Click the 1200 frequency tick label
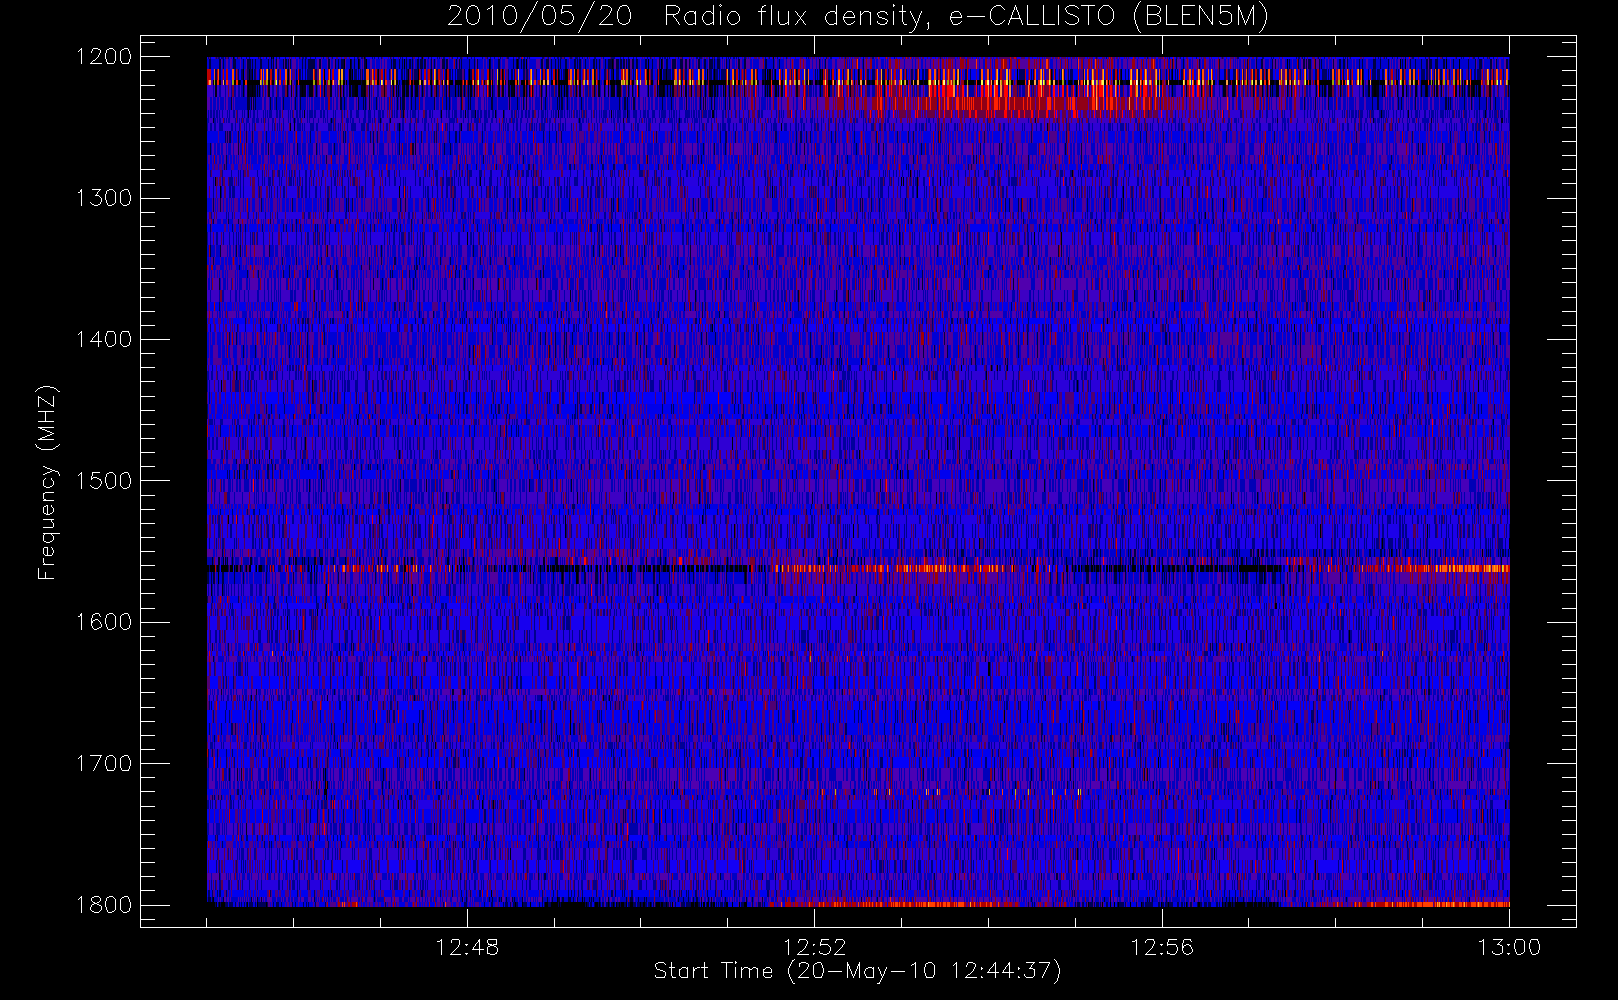Image resolution: width=1618 pixels, height=1000 pixels. click(104, 57)
